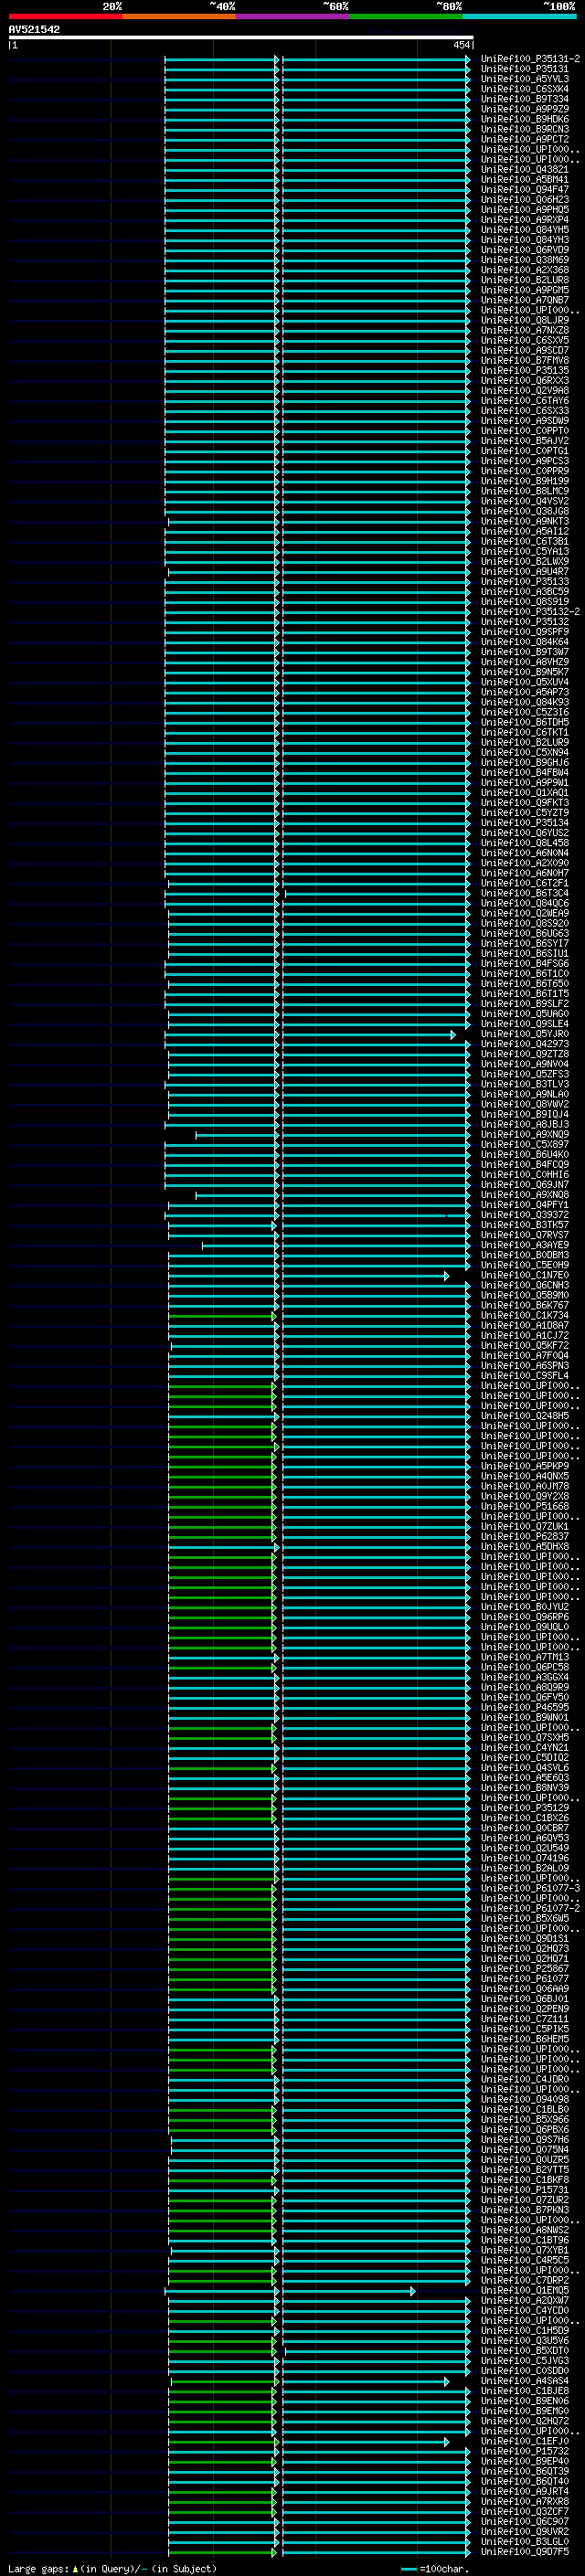Image resolution: width=585 pixels, height=2576 pixels.
Task: Click hit label UniRef100_P35135
Action: 525,371
